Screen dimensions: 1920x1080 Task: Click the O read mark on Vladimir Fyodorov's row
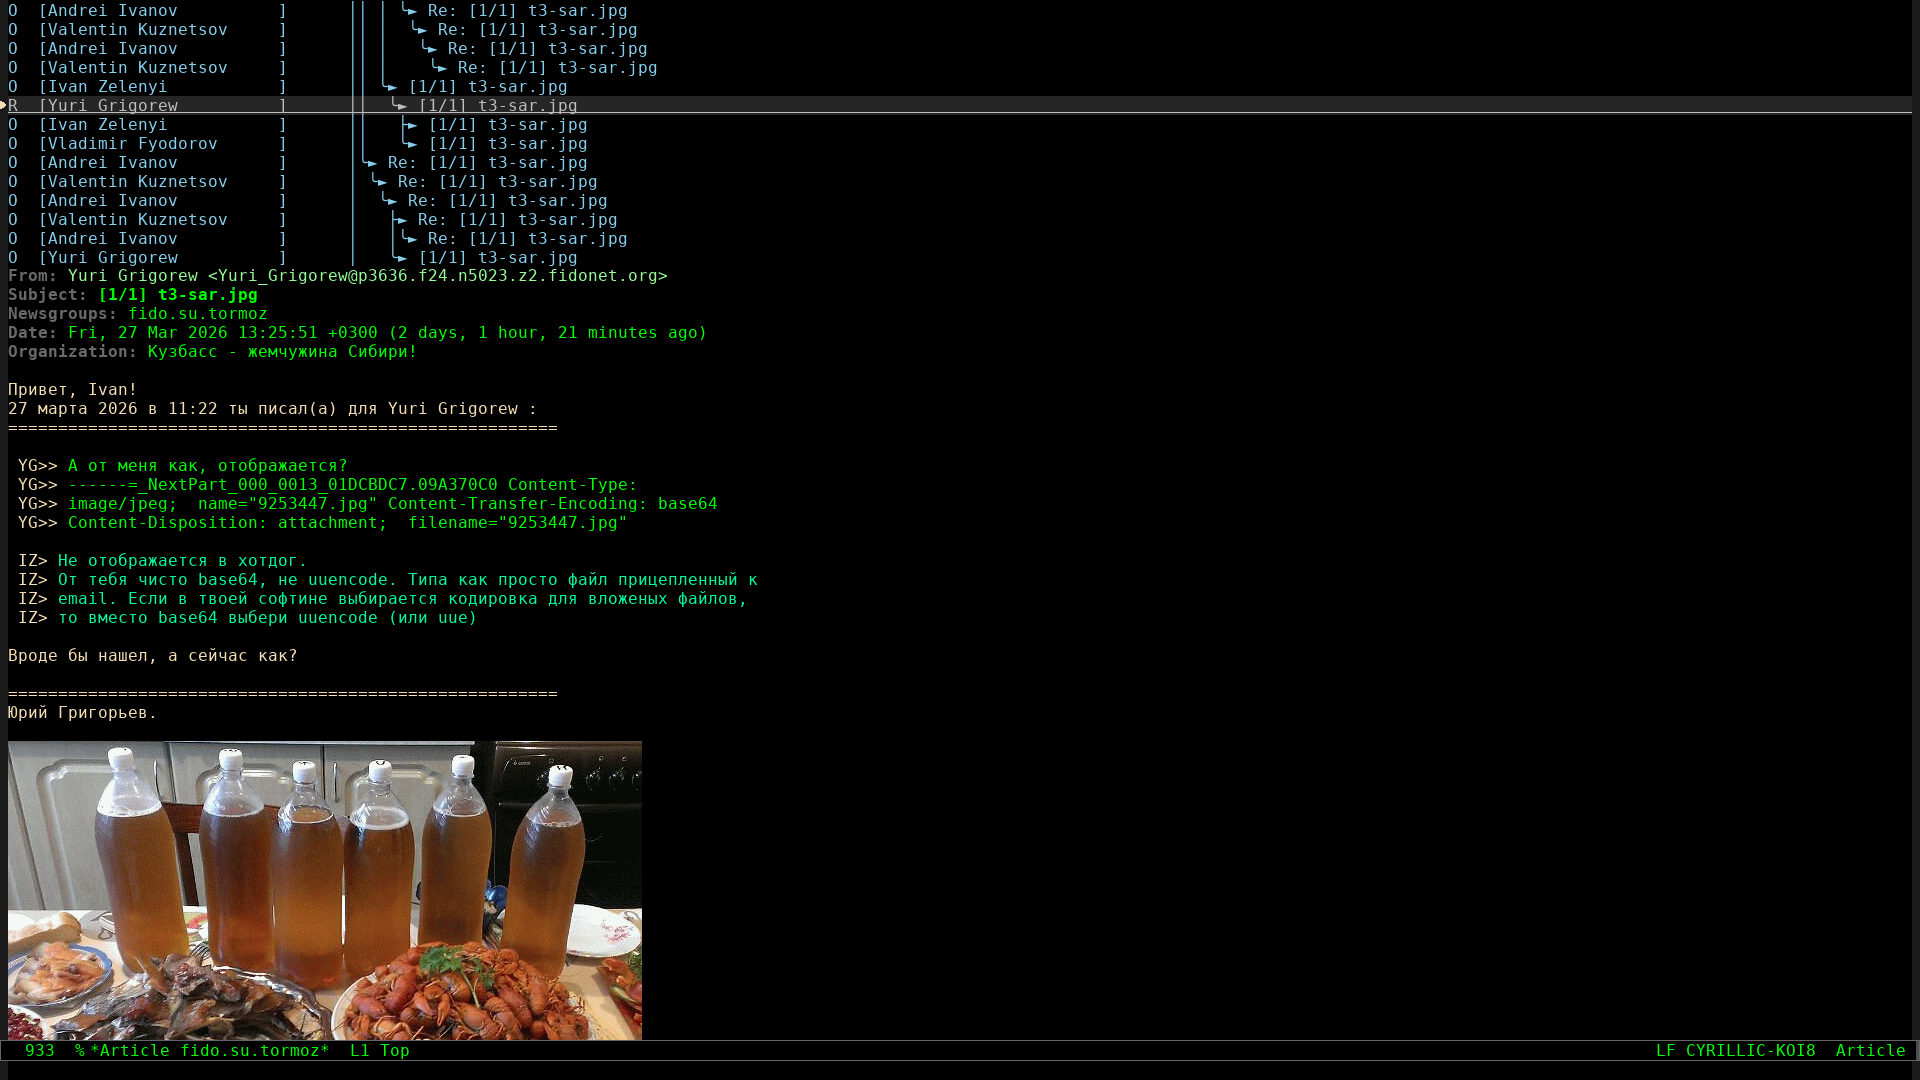[13, 144]
